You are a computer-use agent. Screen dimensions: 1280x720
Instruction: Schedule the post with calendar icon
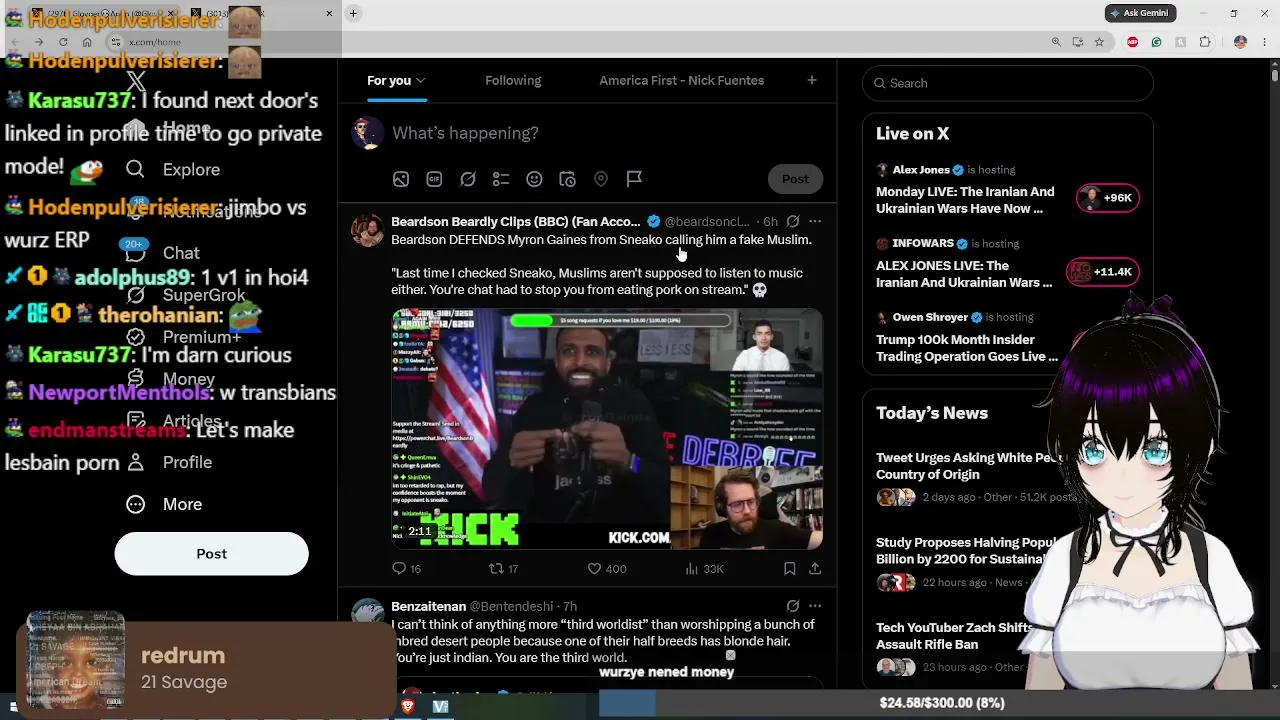tap(567, 179)
